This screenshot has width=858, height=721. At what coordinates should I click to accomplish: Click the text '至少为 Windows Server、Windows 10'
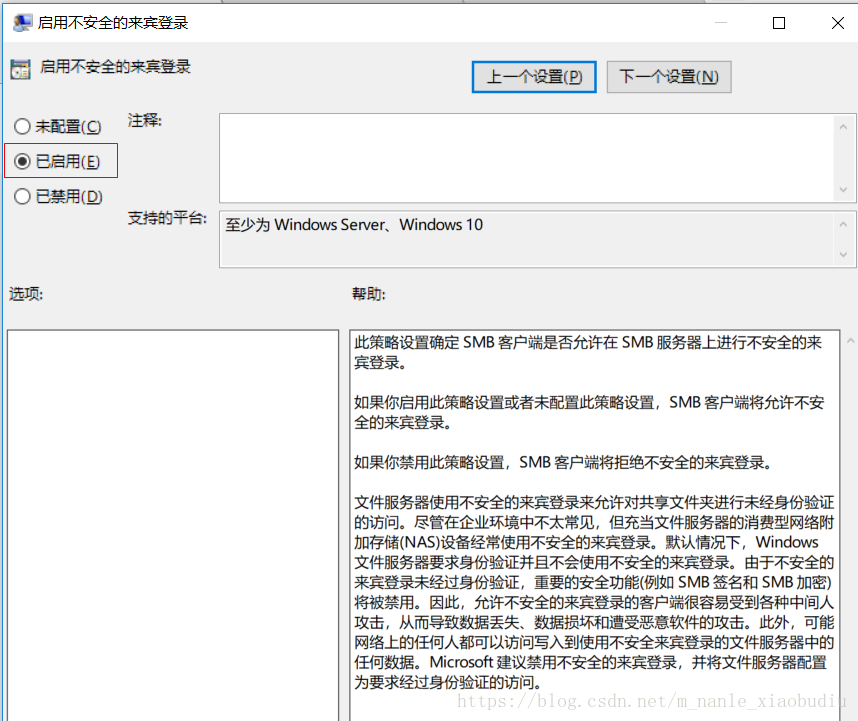(354, 225)
